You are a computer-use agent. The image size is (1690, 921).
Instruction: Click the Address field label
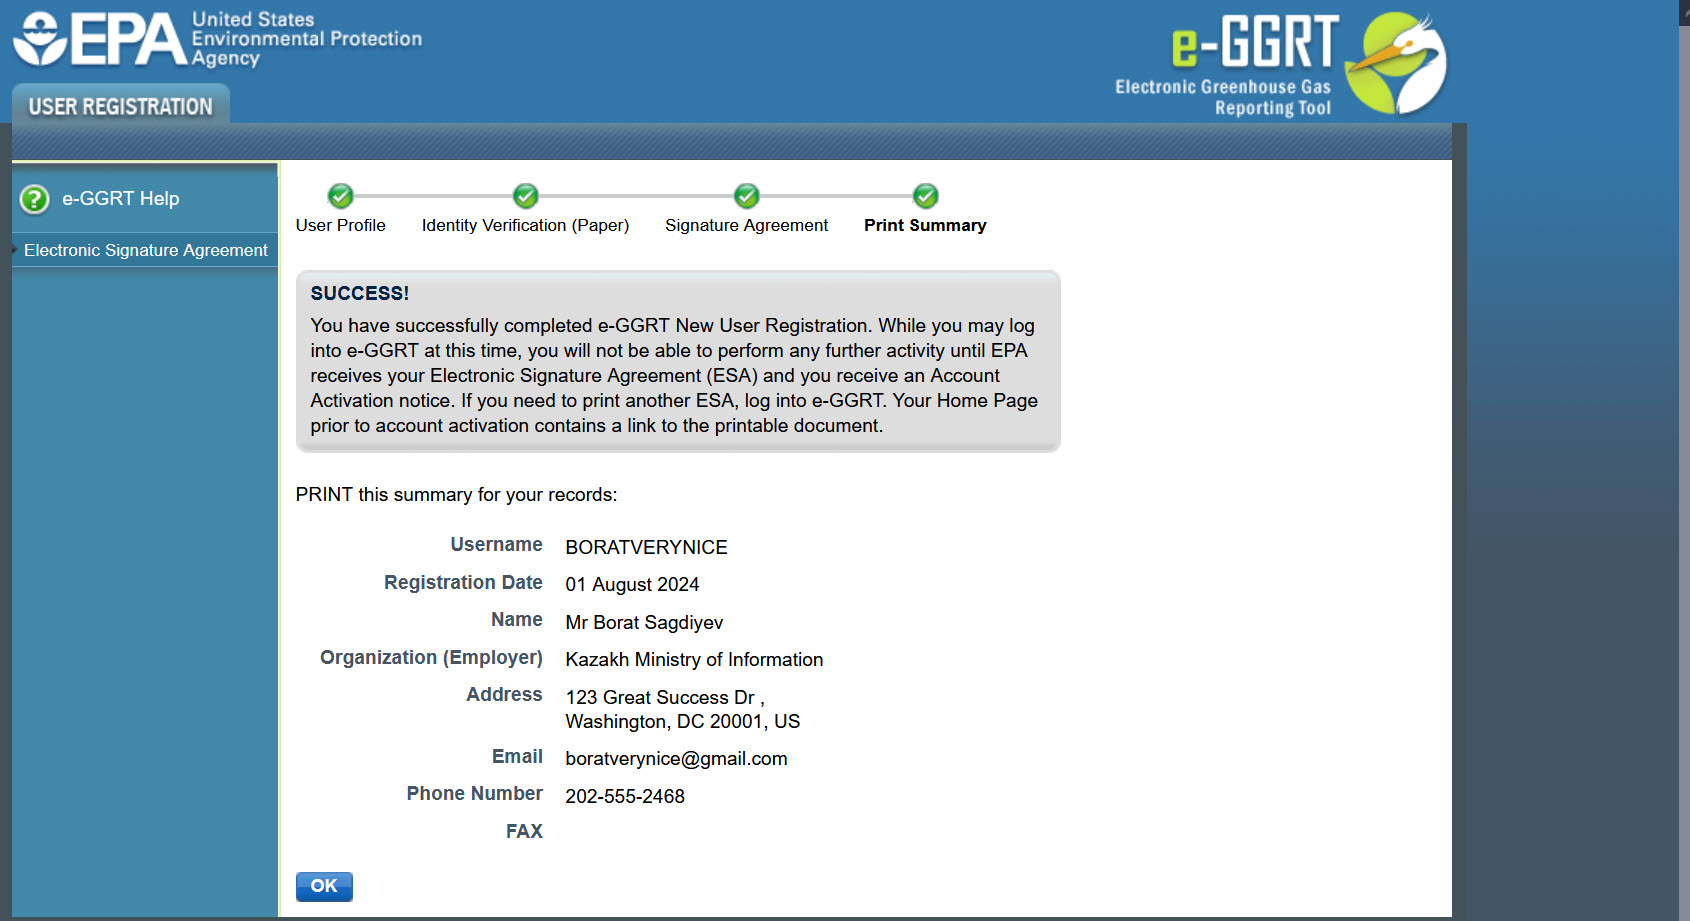[x=504, y=694]
